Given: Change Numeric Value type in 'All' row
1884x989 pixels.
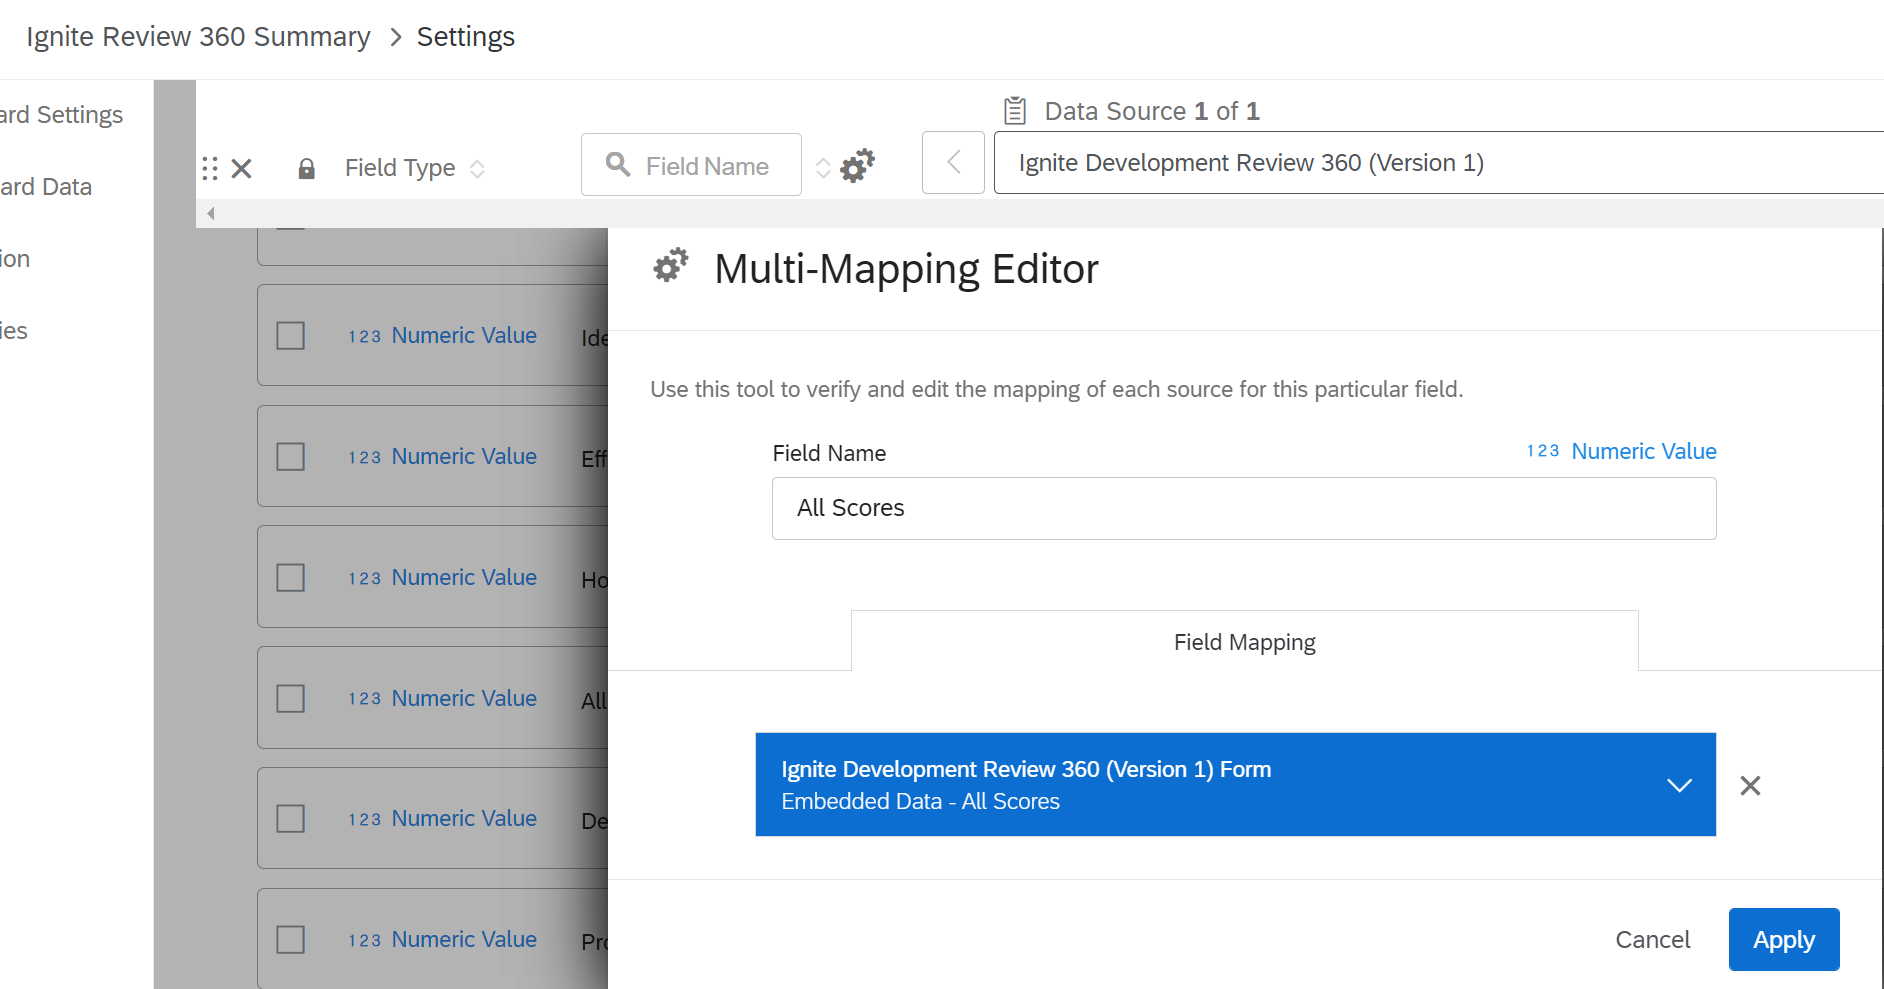Looking at the screenshot, I should pos(443,699).
